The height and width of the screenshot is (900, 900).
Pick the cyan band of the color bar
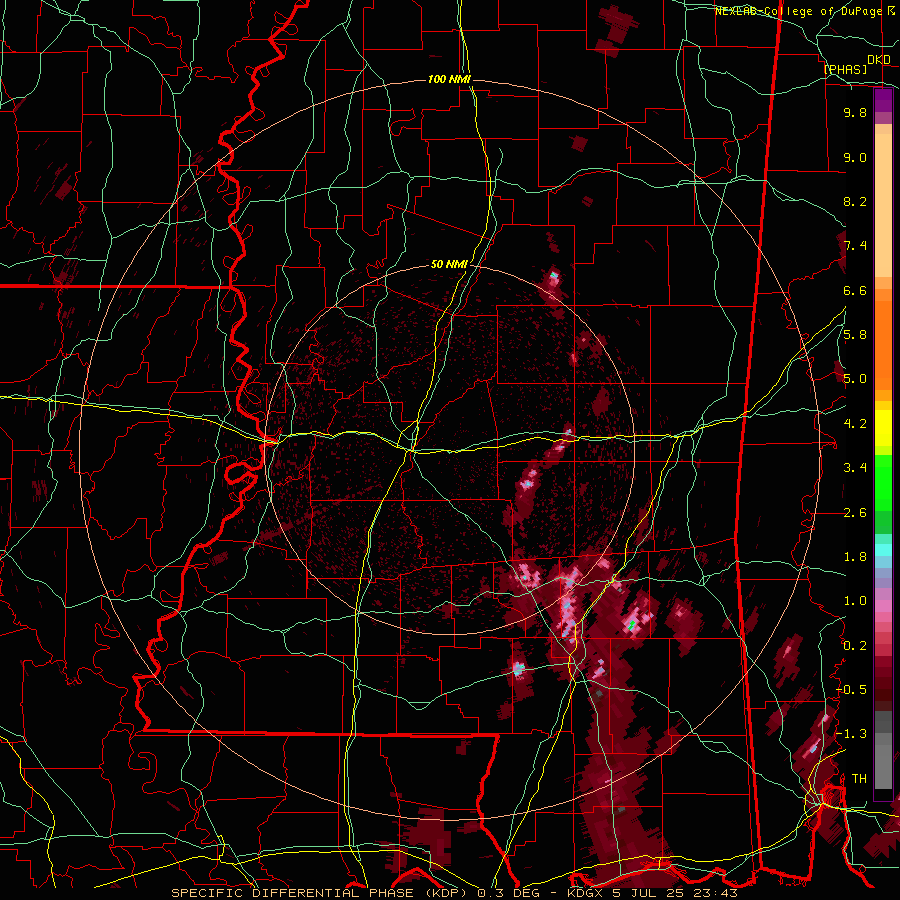(x=883, y=550)
